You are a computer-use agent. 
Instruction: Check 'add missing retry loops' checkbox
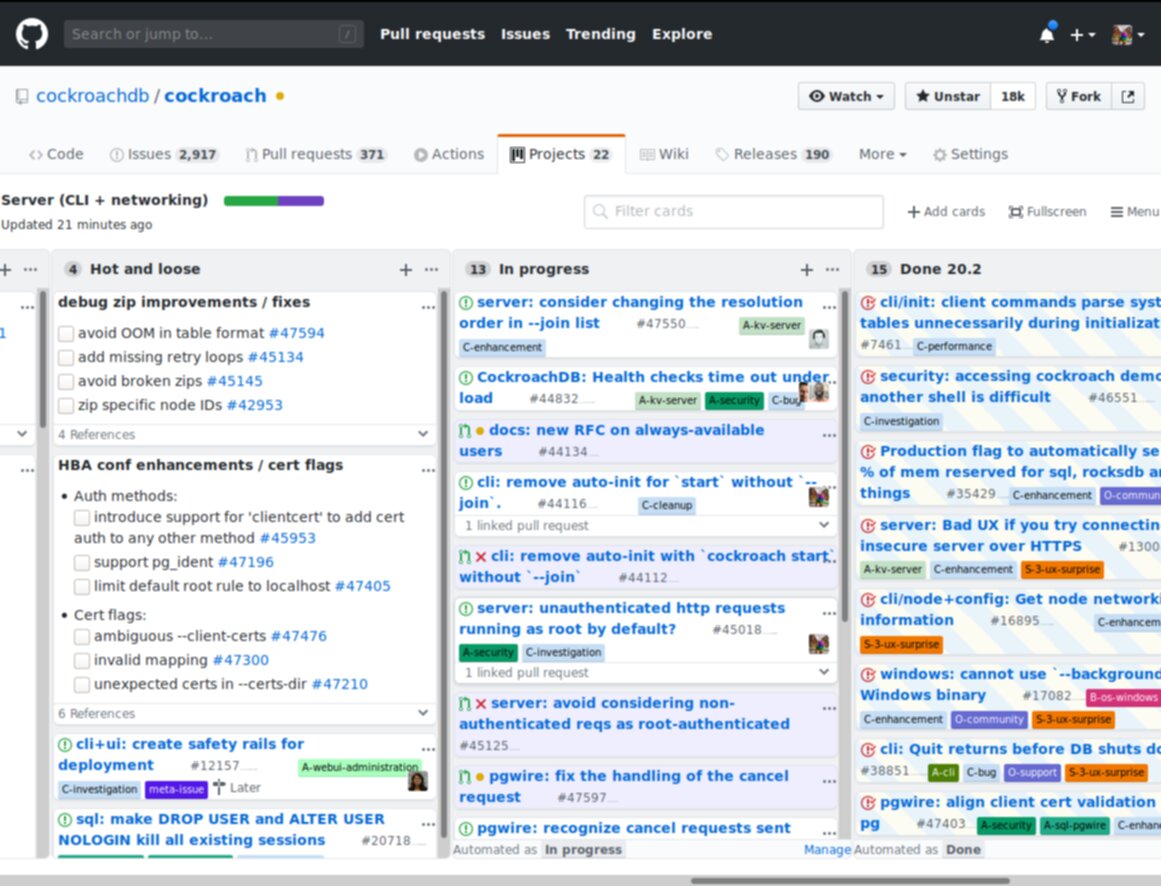pyautogui.click(x=66, y=358)
